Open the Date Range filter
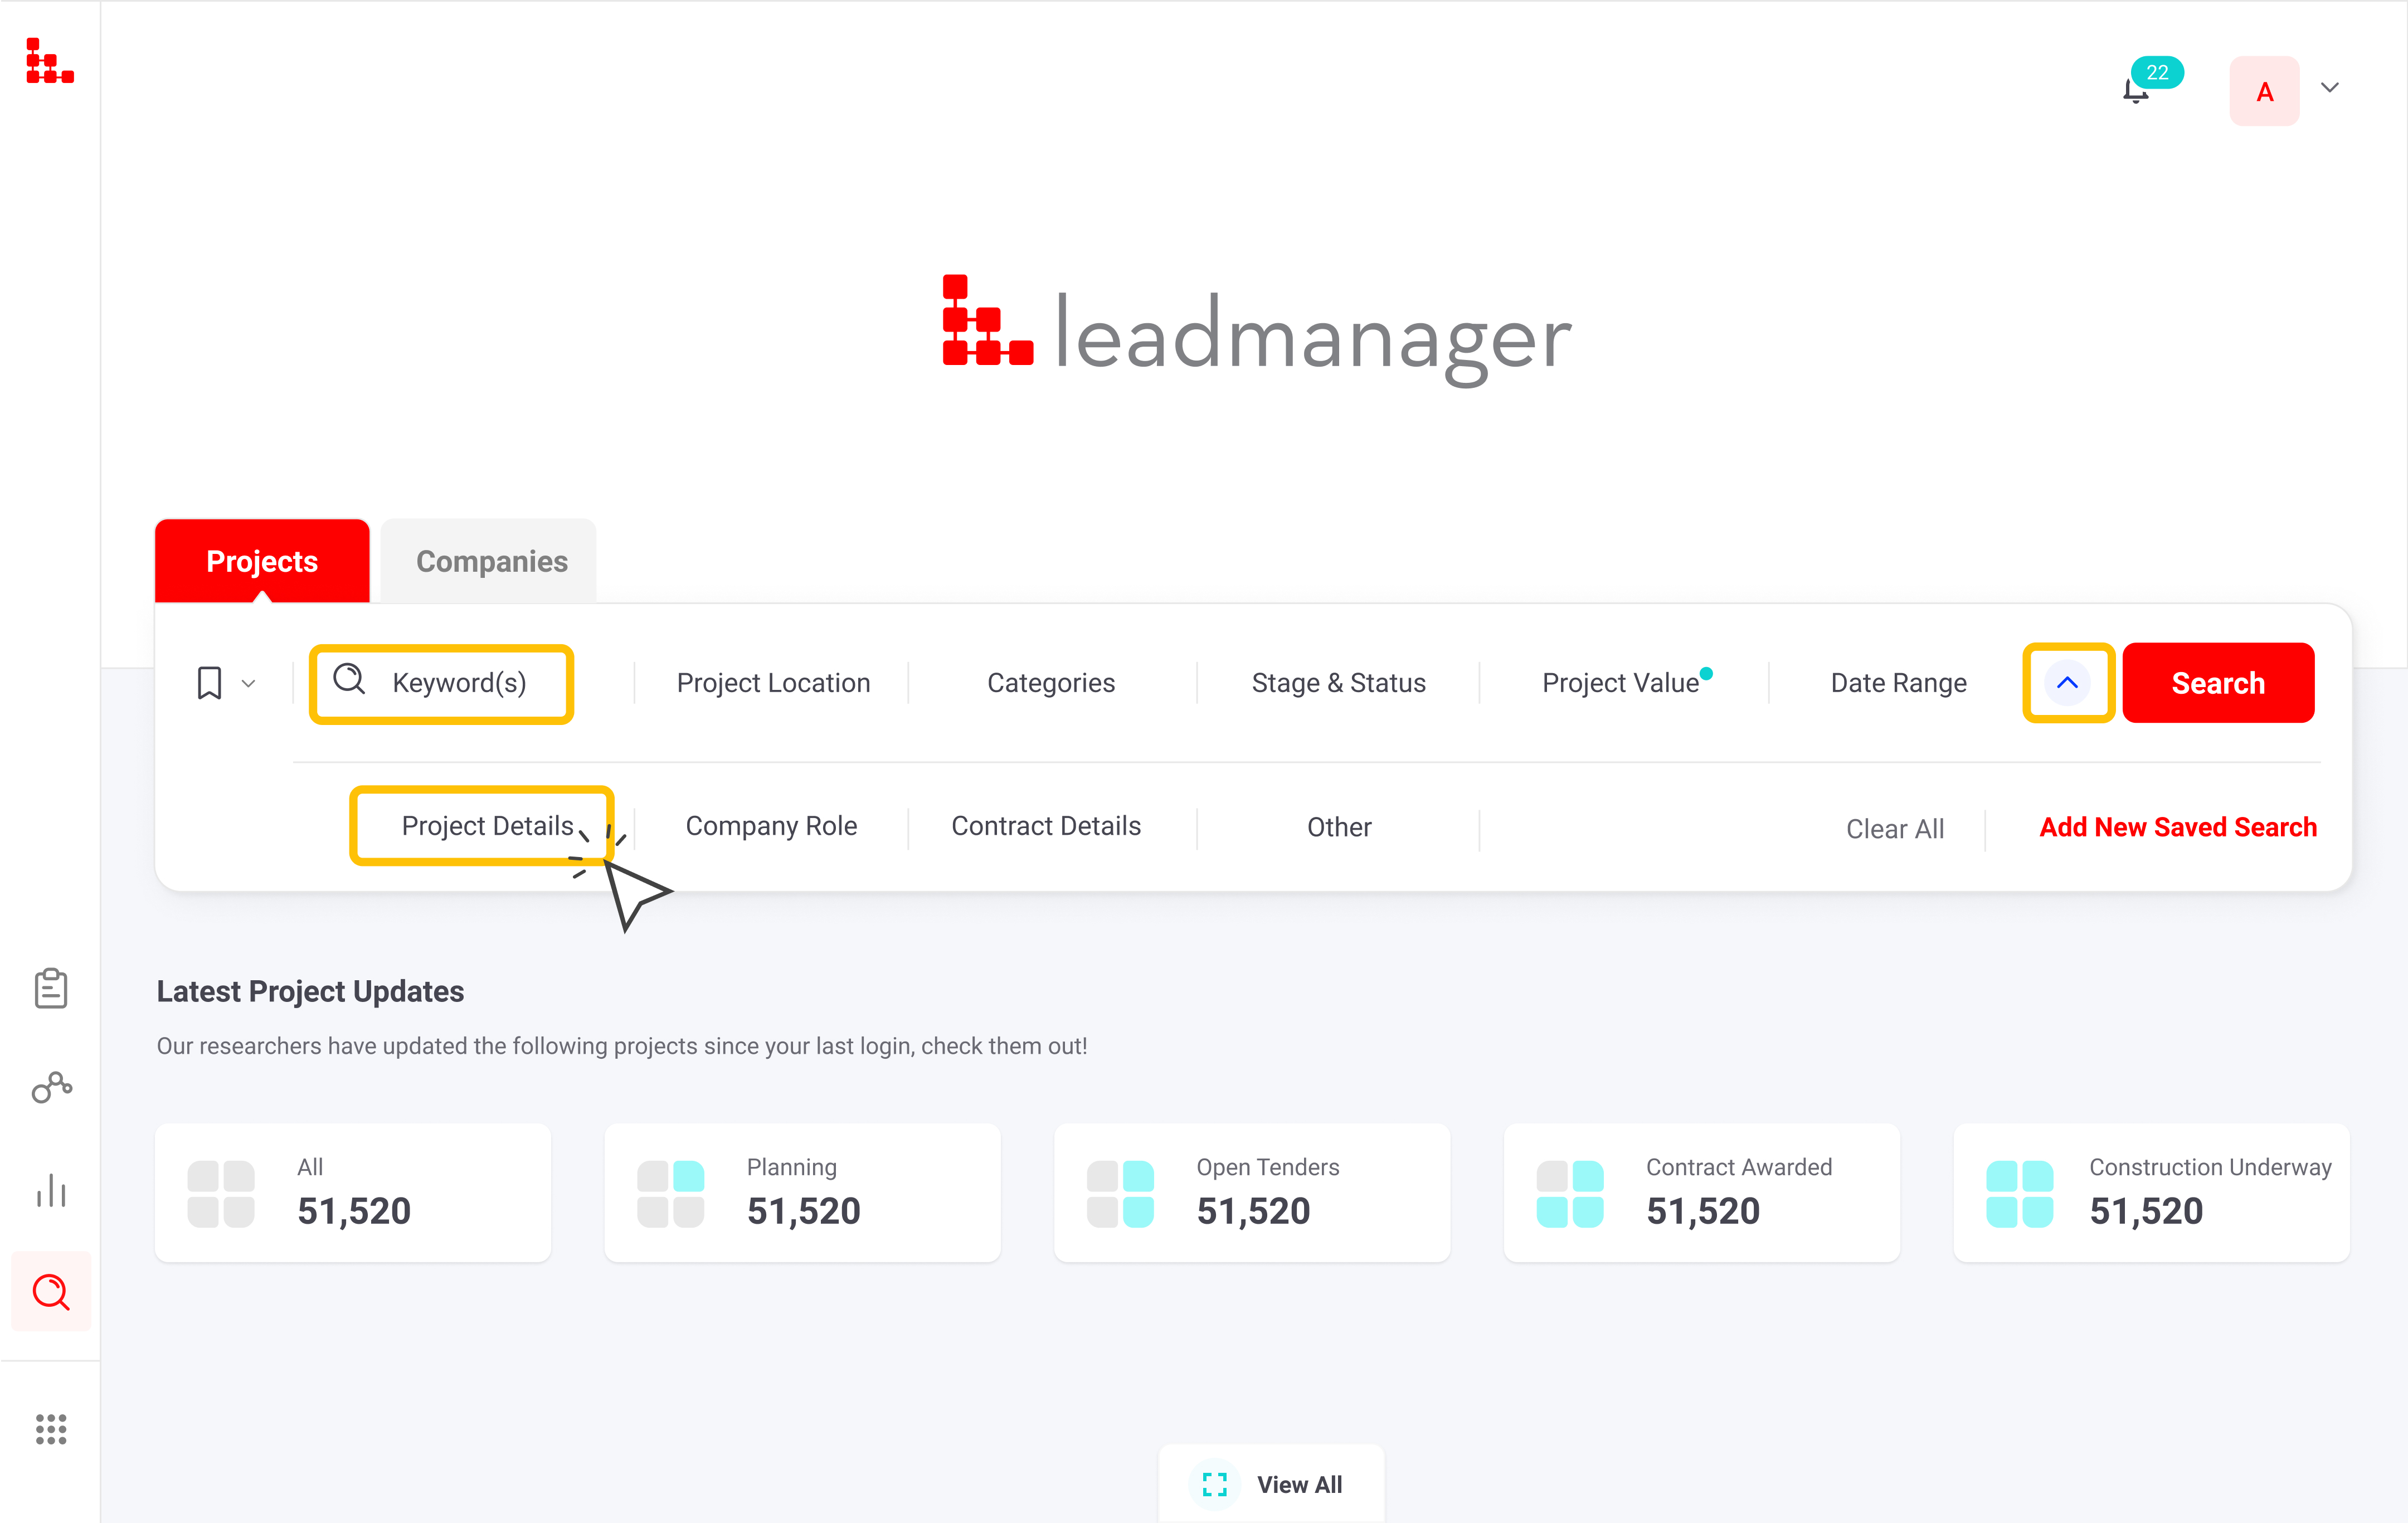Image resolution: width=2408 pixels, height=1523 pixels. 1898,683
